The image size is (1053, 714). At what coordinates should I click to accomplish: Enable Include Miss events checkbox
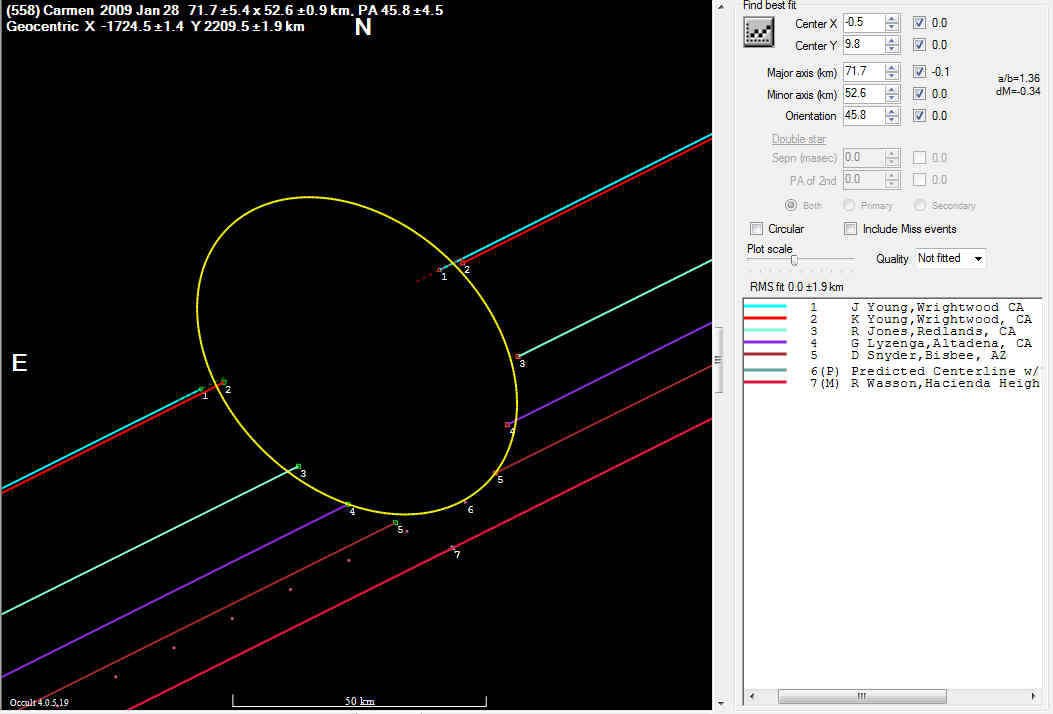[x=851, y=229]
